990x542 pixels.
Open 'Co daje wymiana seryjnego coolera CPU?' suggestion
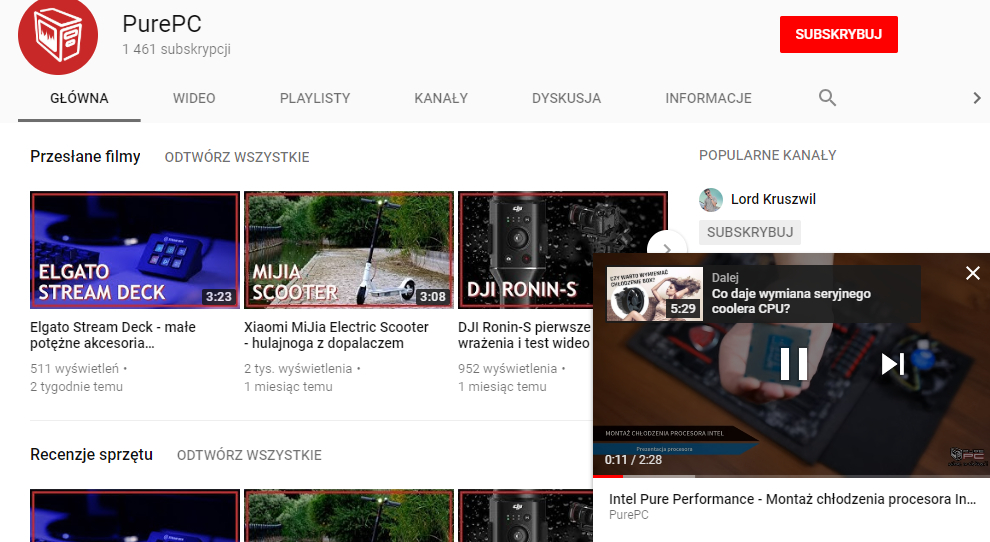[791, 301]
